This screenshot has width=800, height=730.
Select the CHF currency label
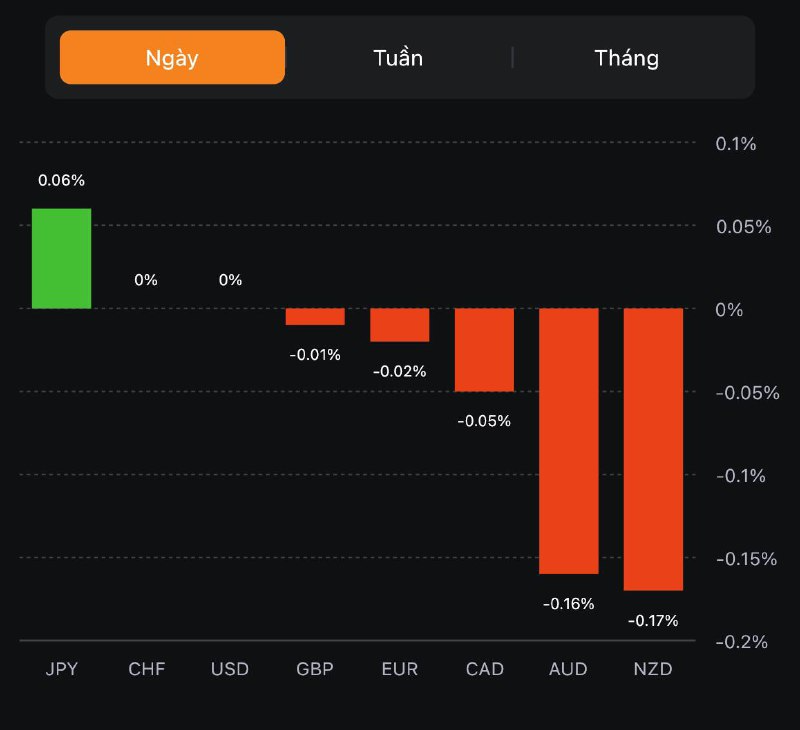tap(146, 669)
